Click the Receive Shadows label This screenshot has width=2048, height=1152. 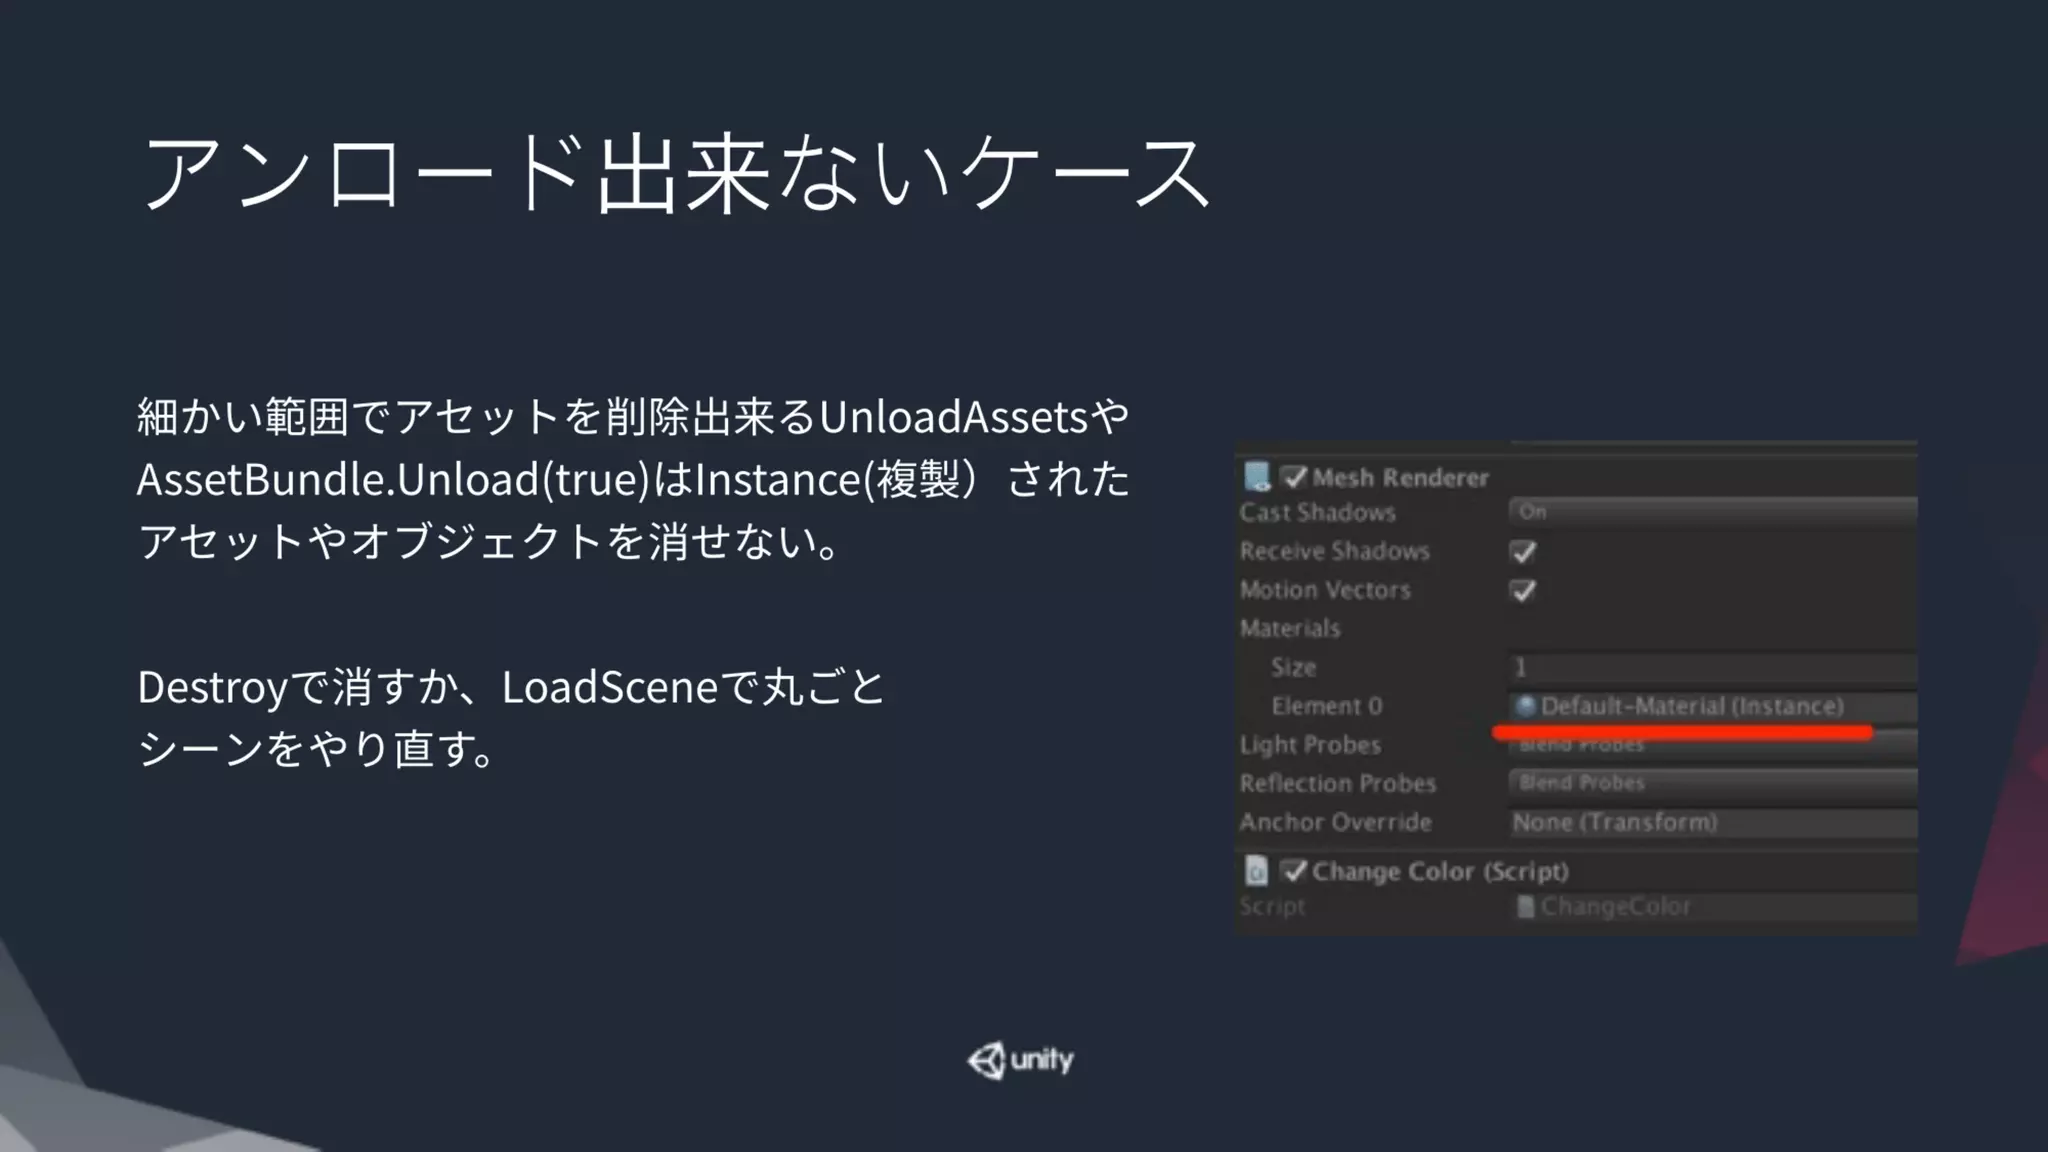coord(1335,551)
